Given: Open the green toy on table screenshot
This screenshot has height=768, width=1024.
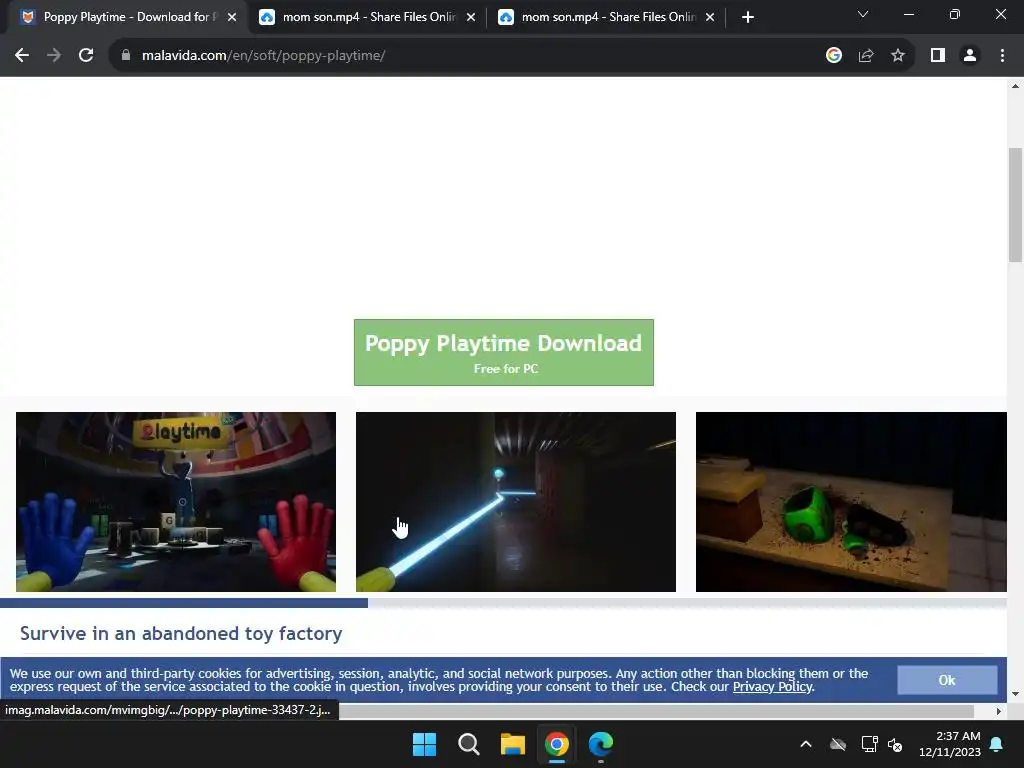Looking at the screenshot, I should point(851,502).
